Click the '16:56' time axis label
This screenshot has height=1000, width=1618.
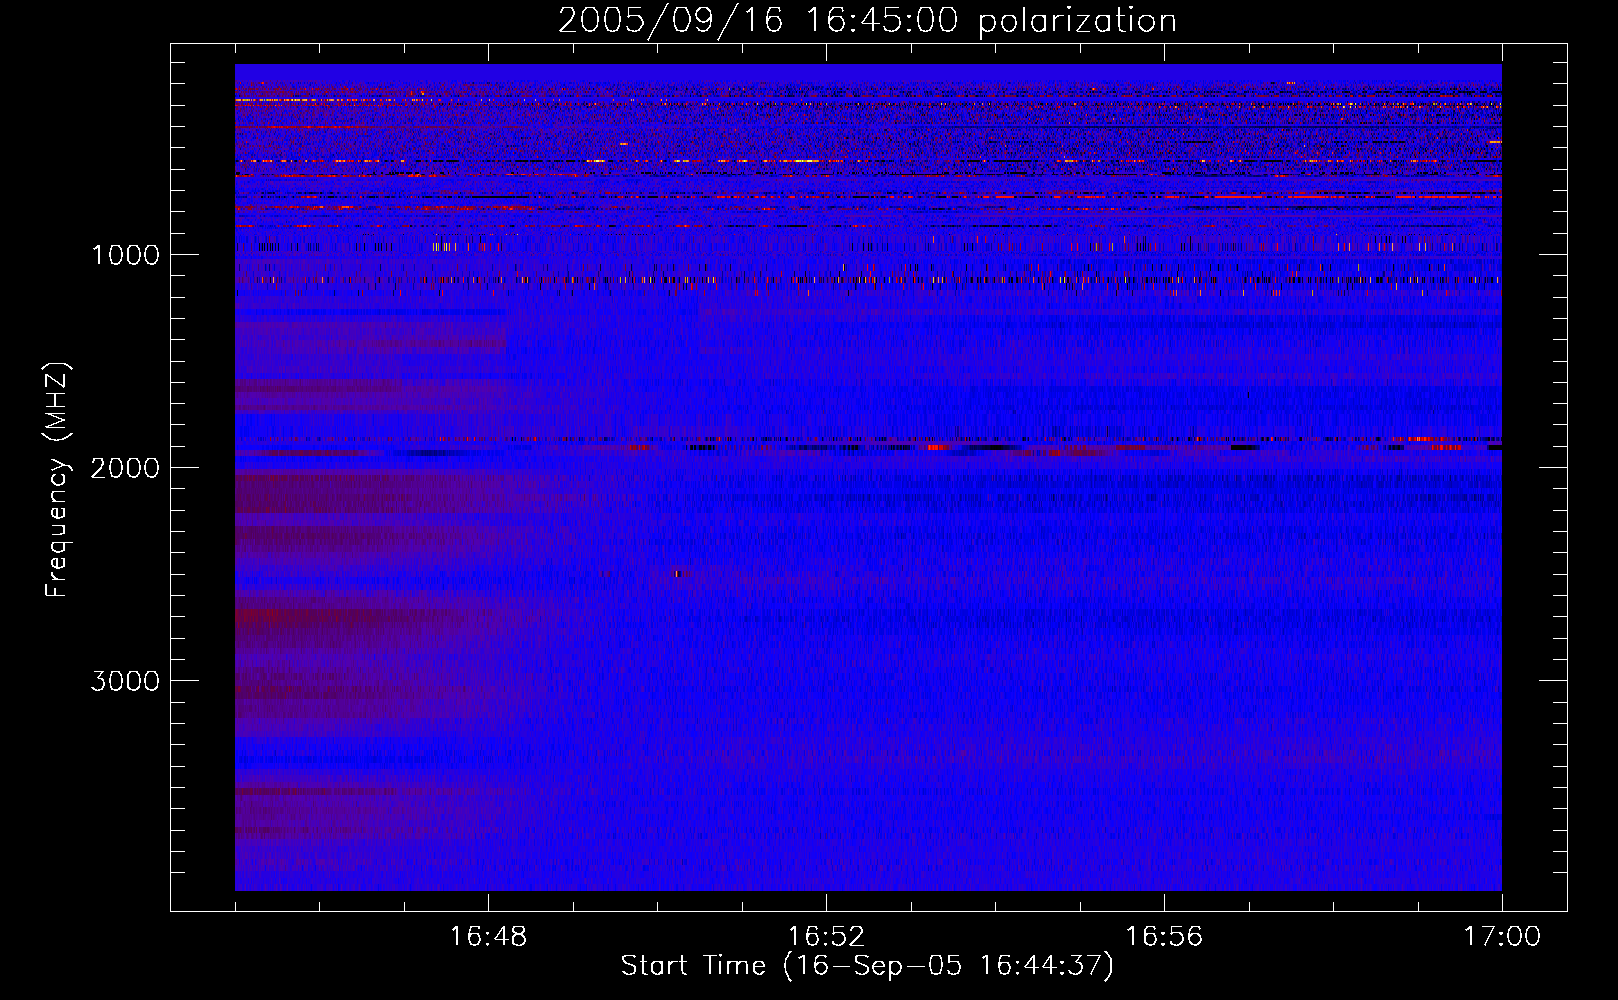coord(1164,937)
